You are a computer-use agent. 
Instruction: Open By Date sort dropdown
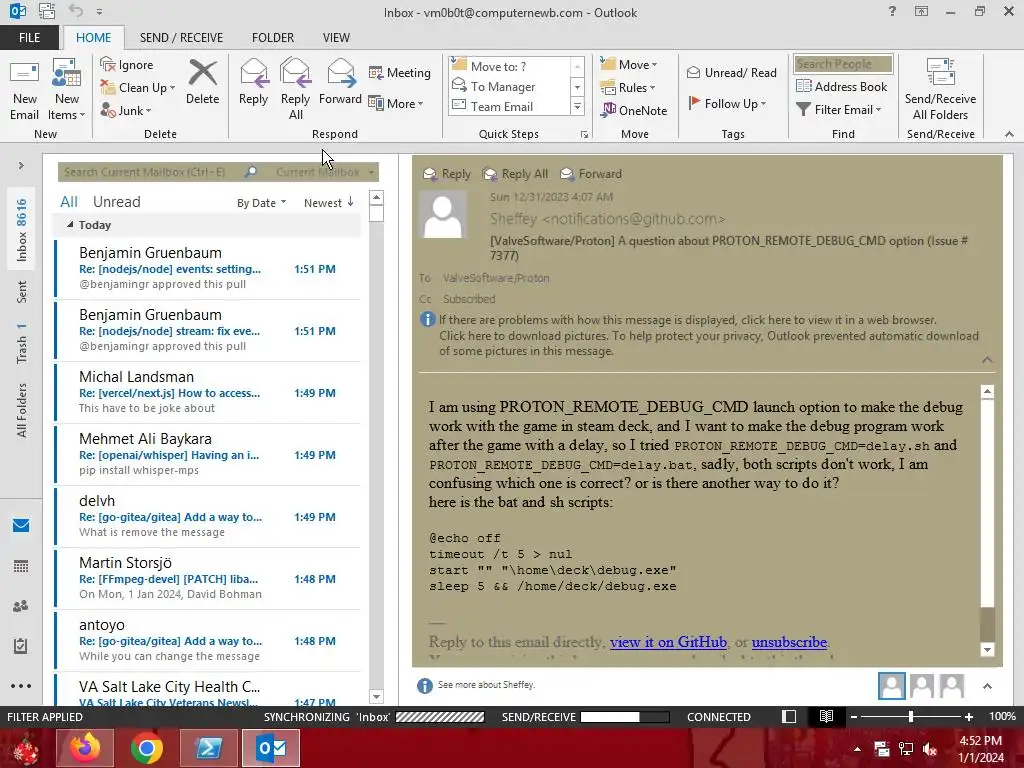point(261,203)
